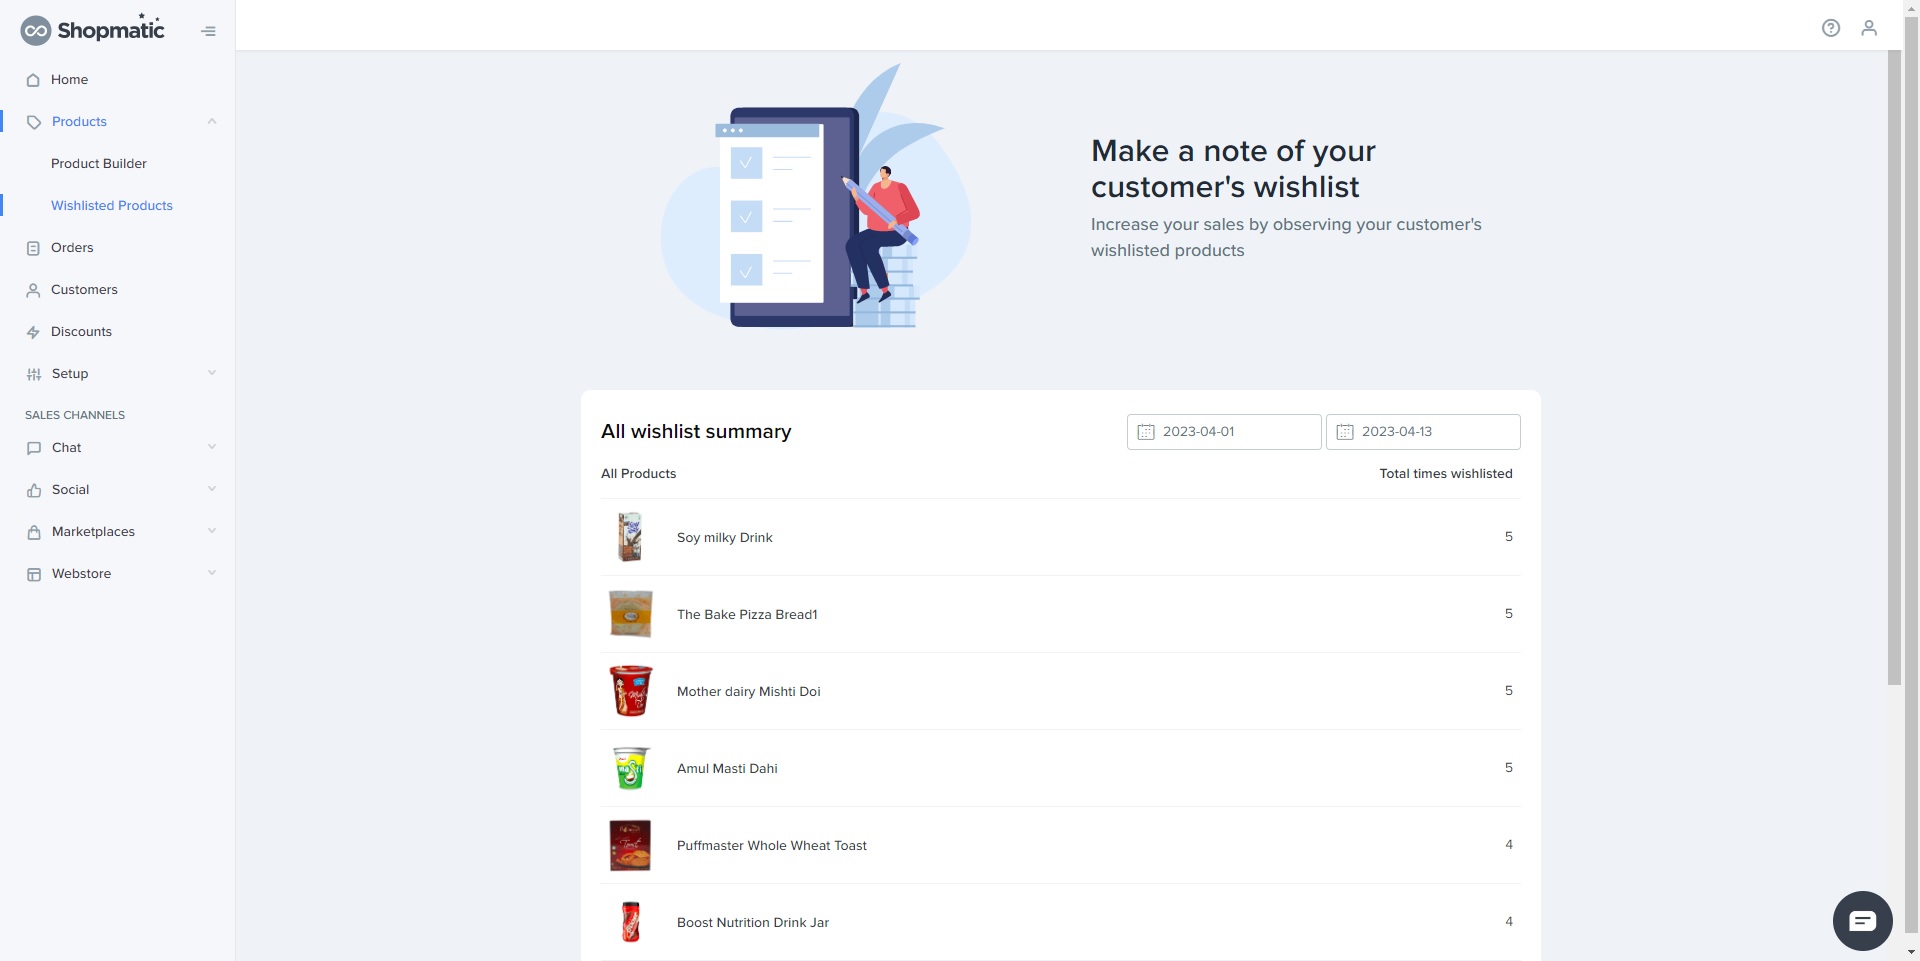Open the Setup menu label
1920x961 pixels.
(70, 374)
